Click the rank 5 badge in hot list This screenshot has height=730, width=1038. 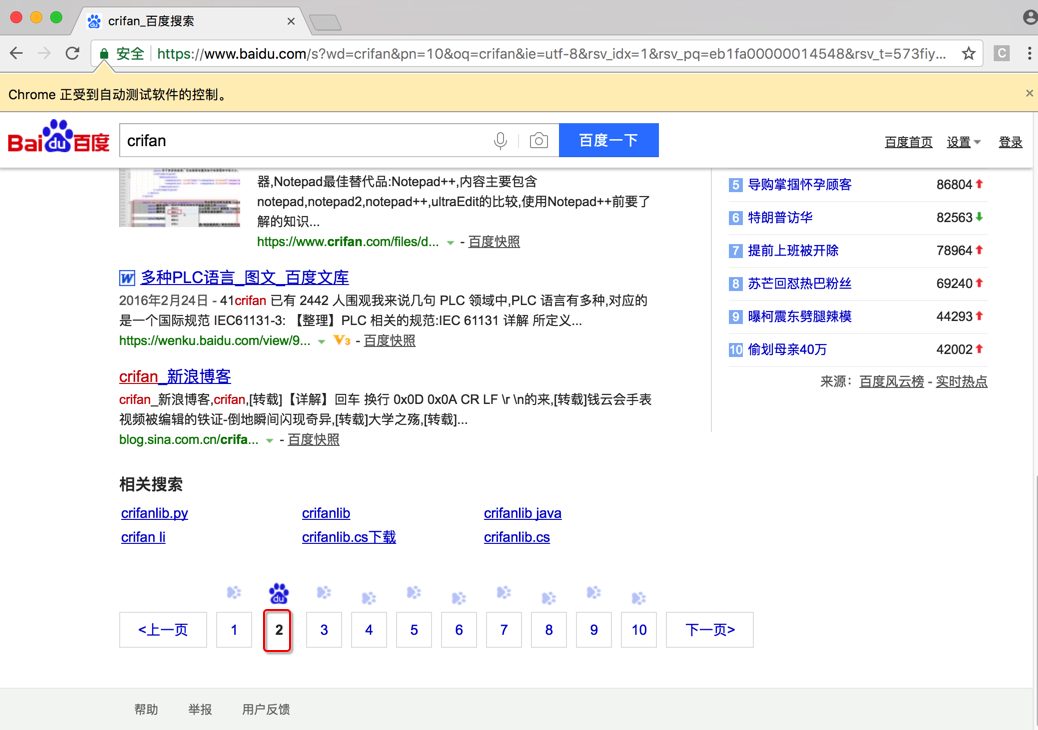735,185
